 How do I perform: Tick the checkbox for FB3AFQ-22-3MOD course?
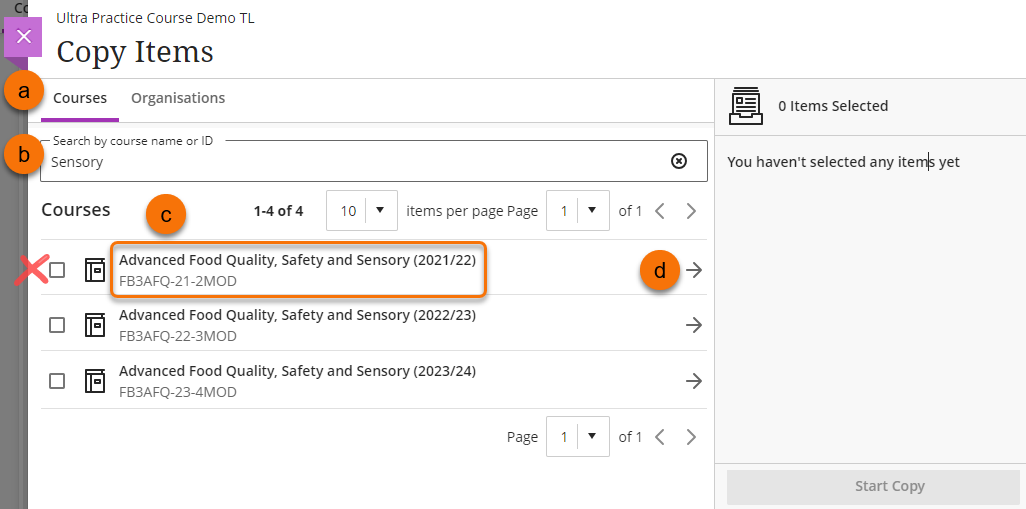(x=58, y=325)
